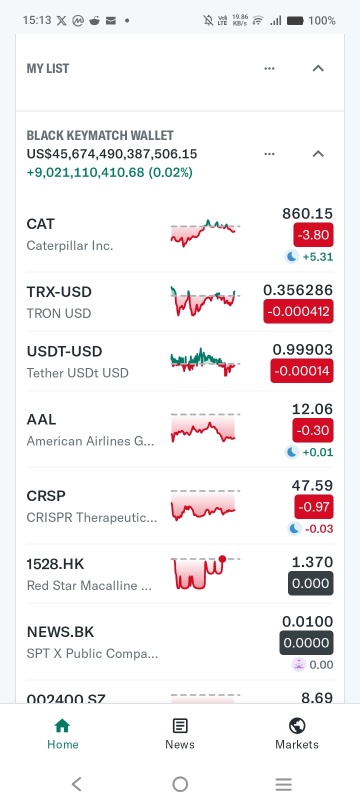Open the CRISPR Therapeutics CRSP row
This screenshot has width=360, height=804.
coord(180,506)
